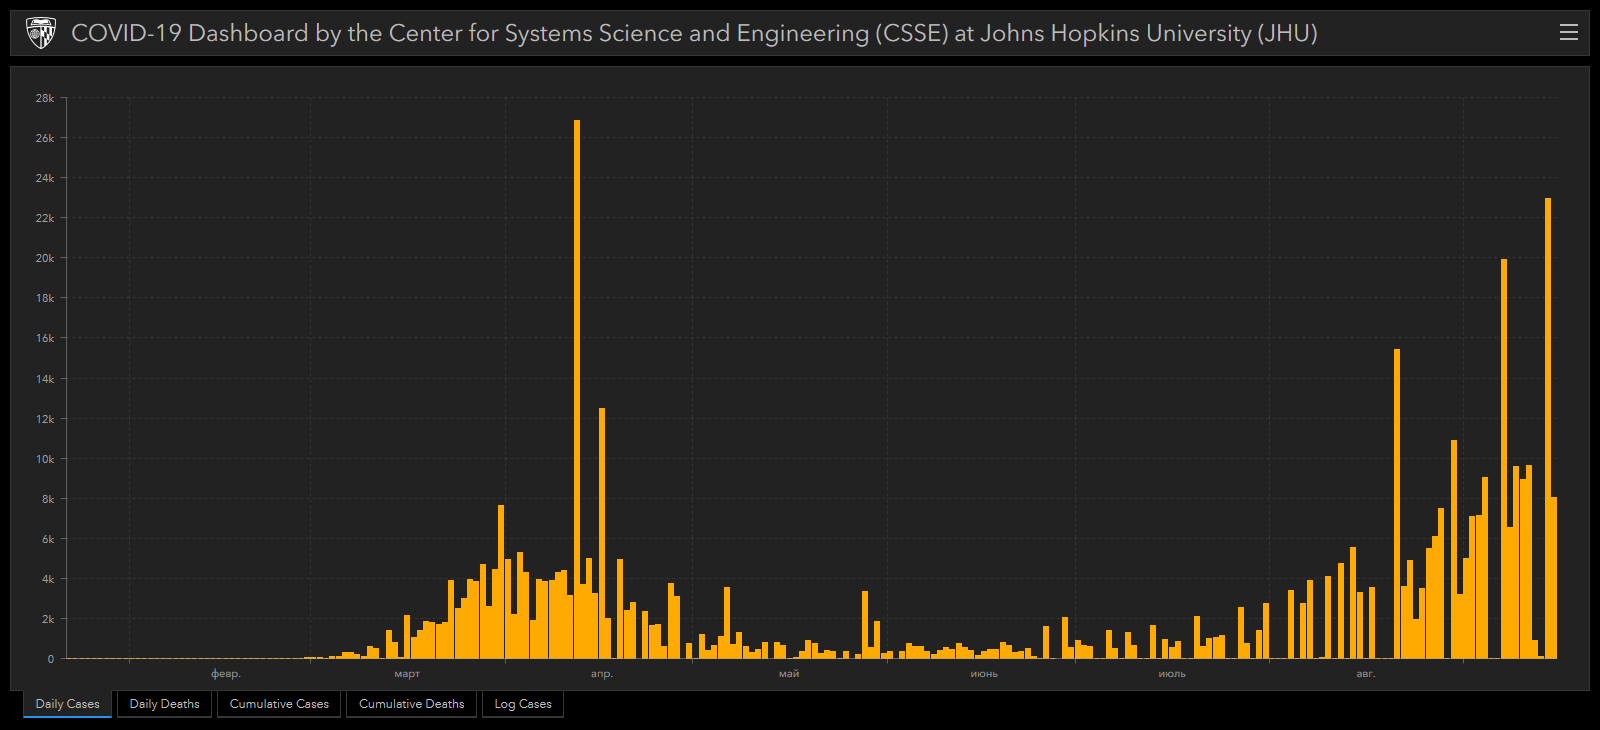Select the Cumulative Cases tab

(279, 704)
